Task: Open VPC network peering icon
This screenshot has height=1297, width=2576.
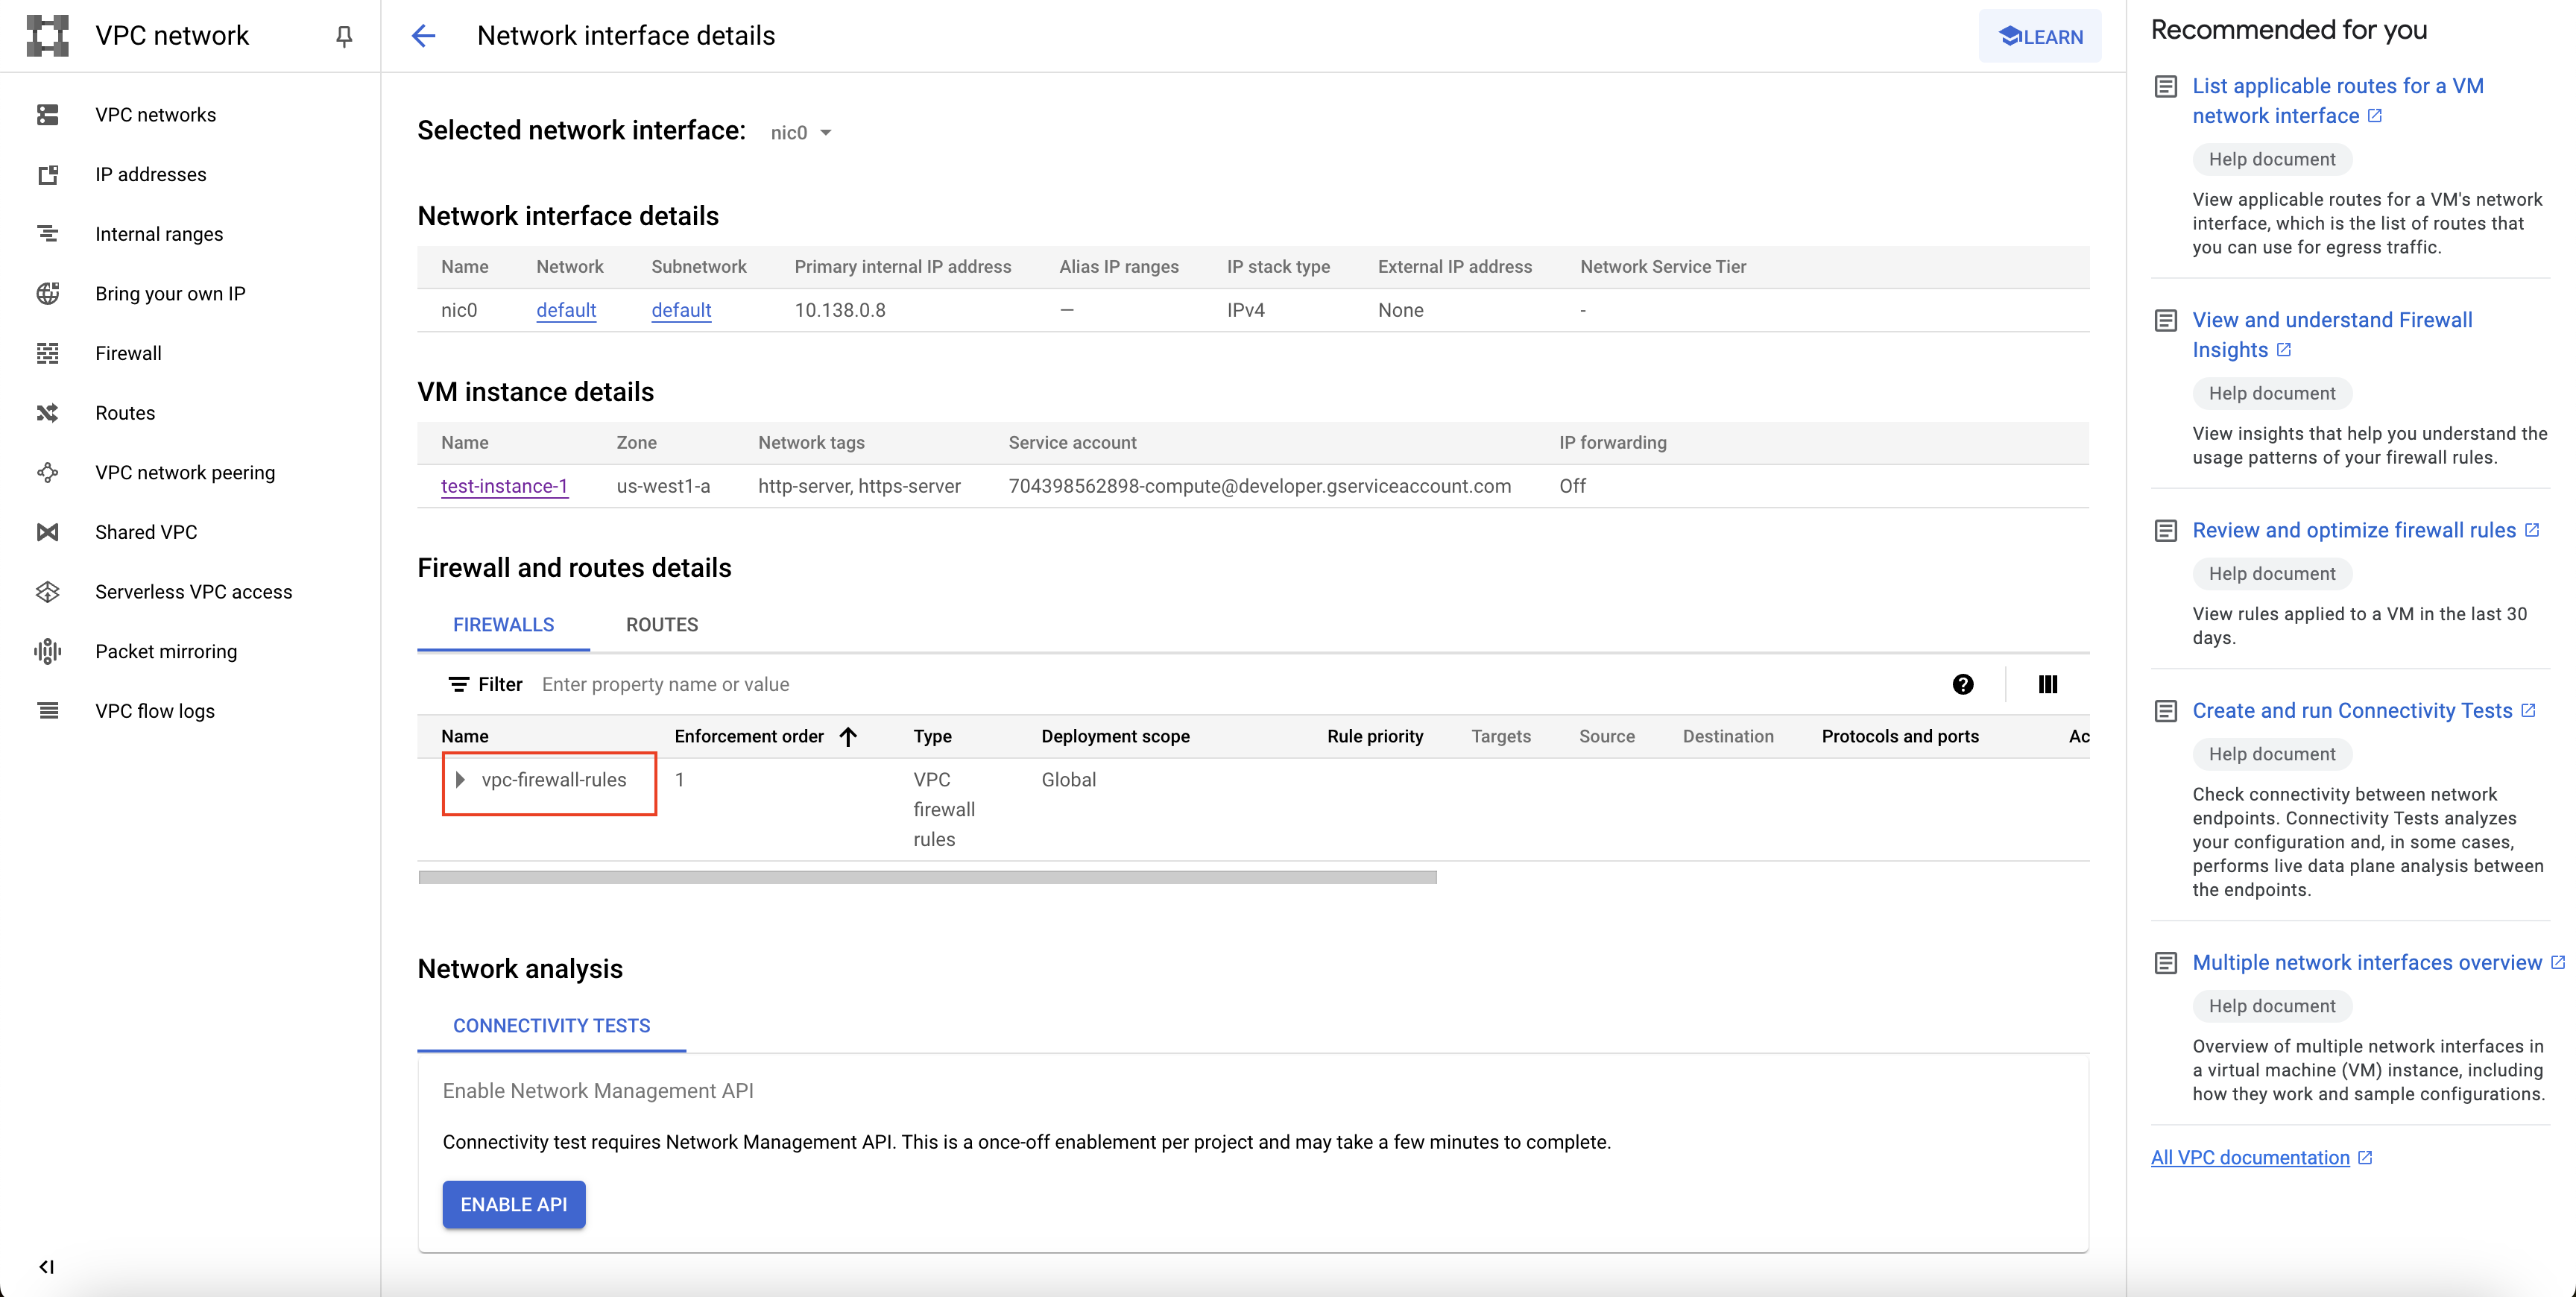Action: pyautogui.click(x=47, y=473)
